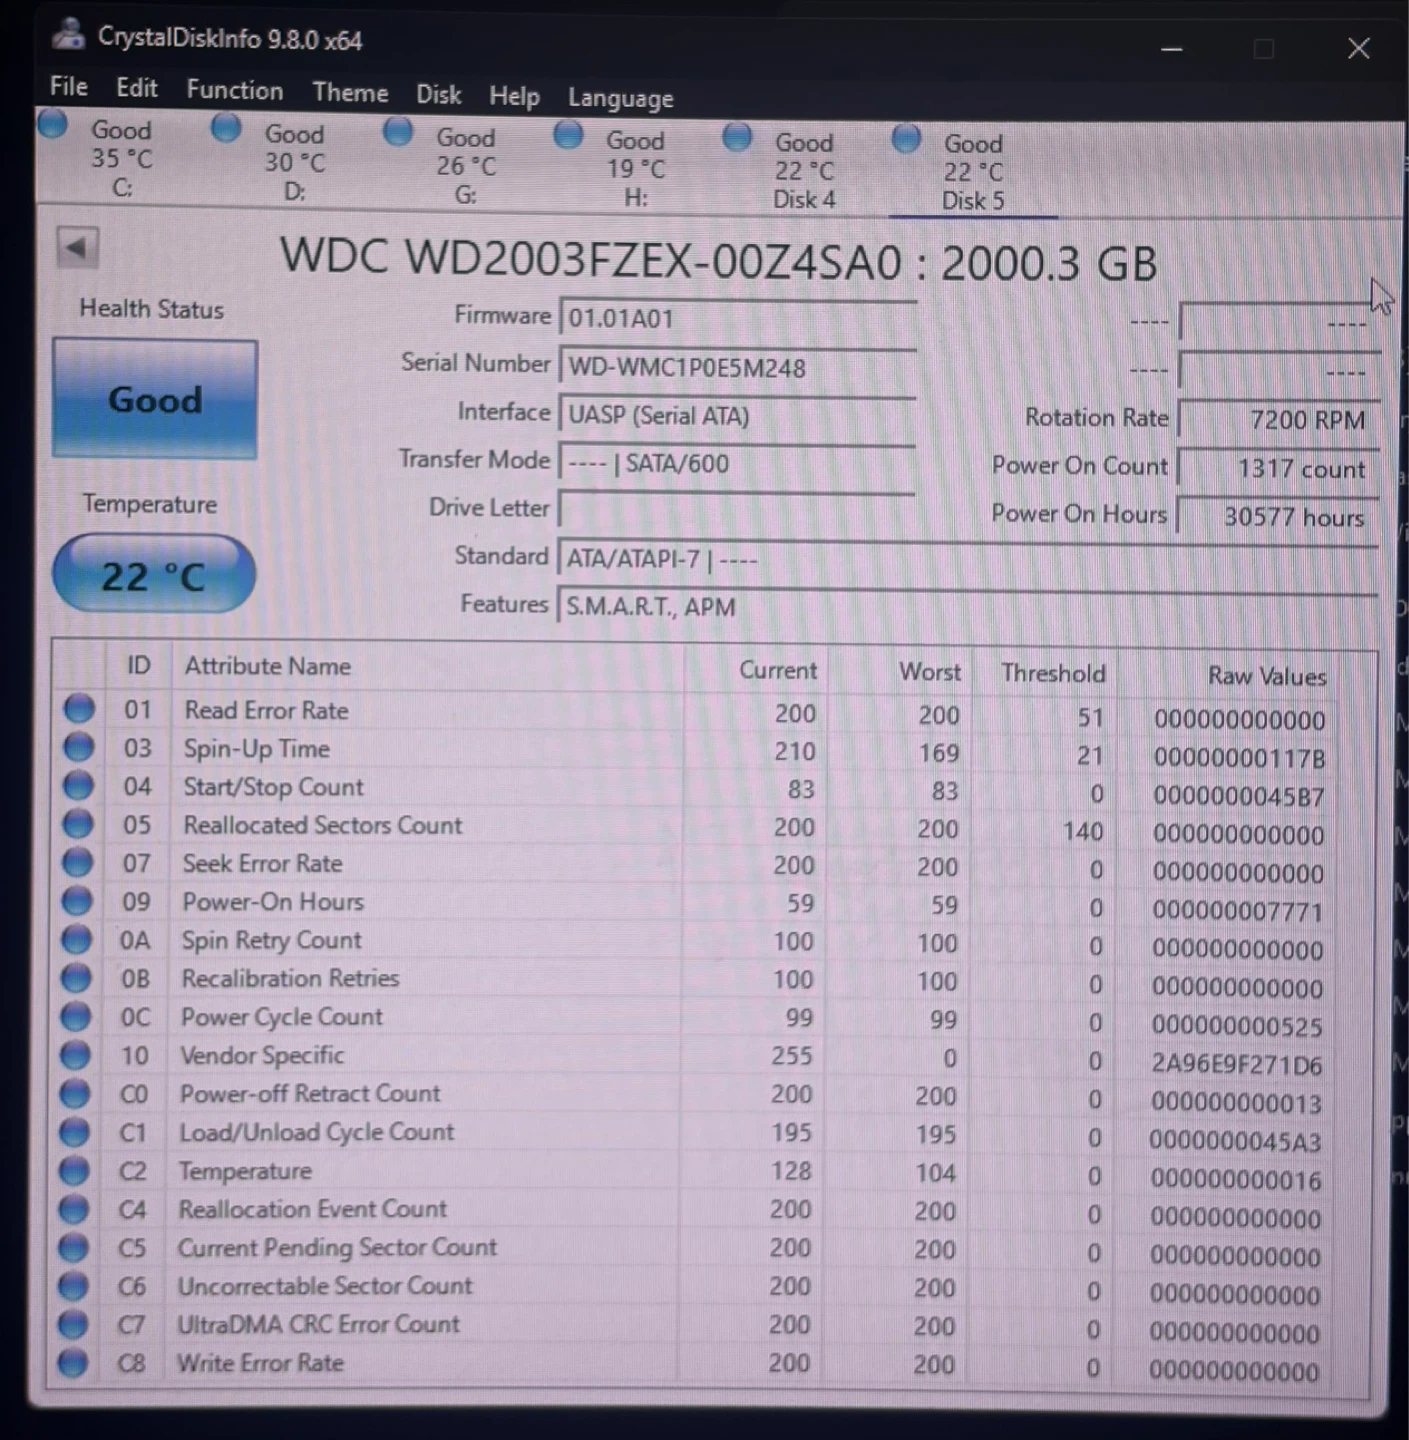1409x1440 pixels.
Task: Click the 22 °C temperature button
Action: click(153, 574)
